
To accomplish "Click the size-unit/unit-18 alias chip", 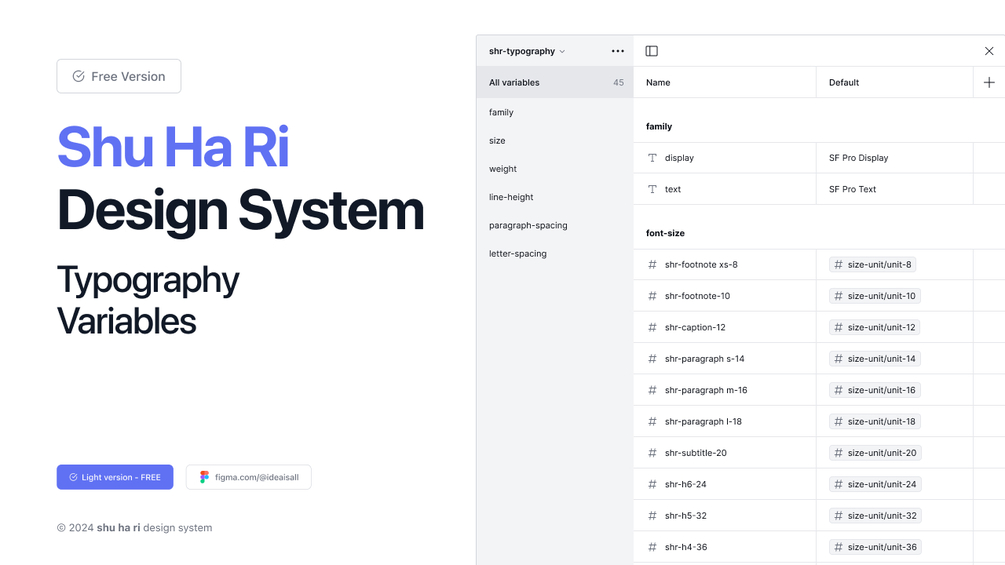I will 875,422.
